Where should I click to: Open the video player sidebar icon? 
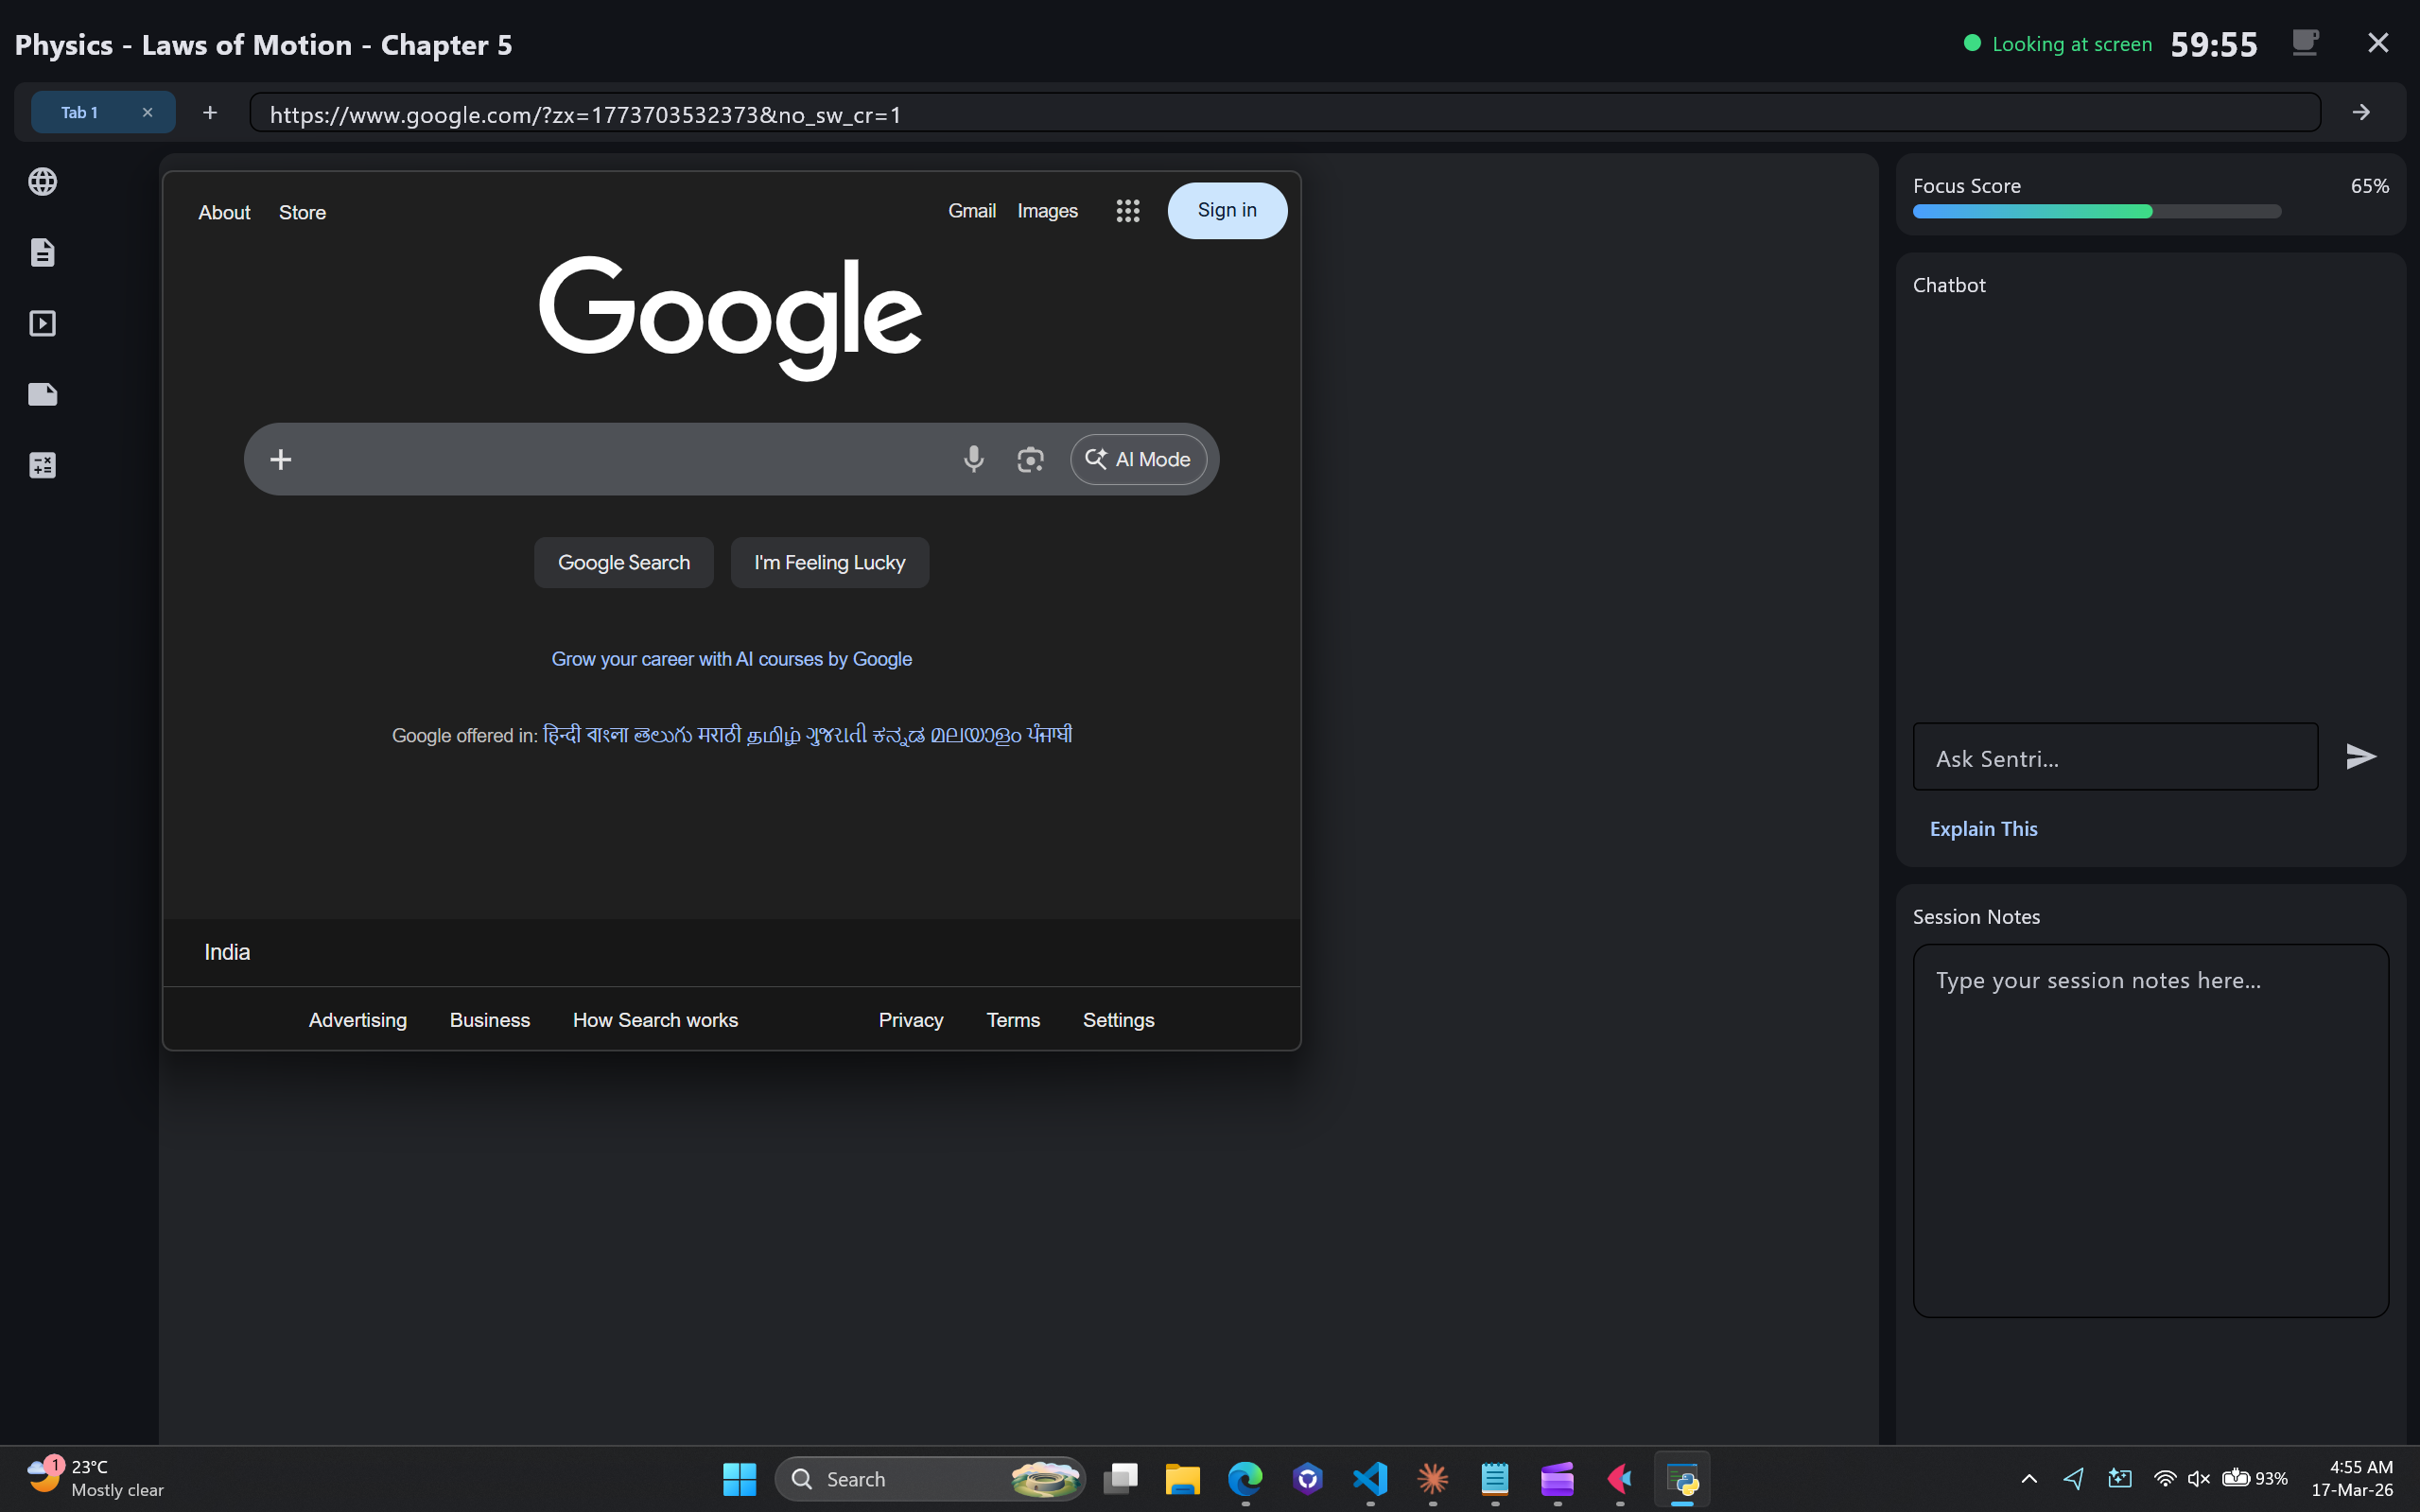(42, 323)
